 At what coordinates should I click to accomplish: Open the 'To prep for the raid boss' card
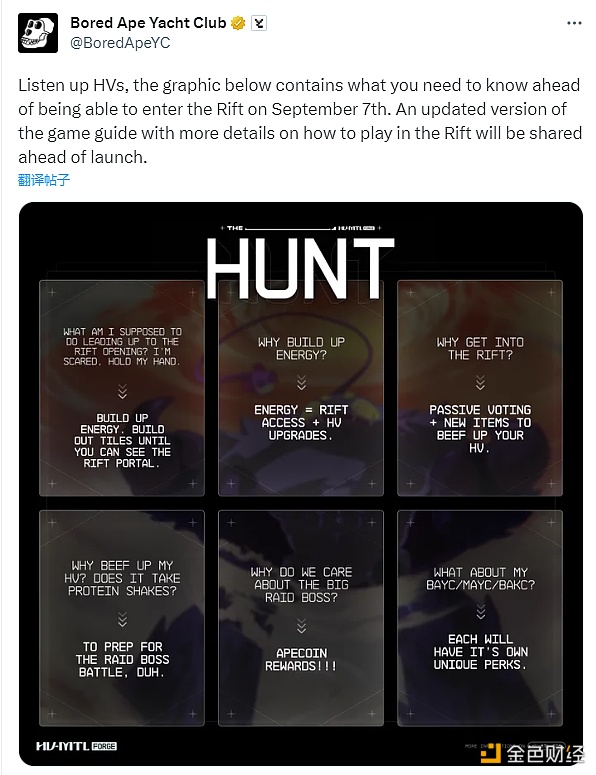(122, 618)
